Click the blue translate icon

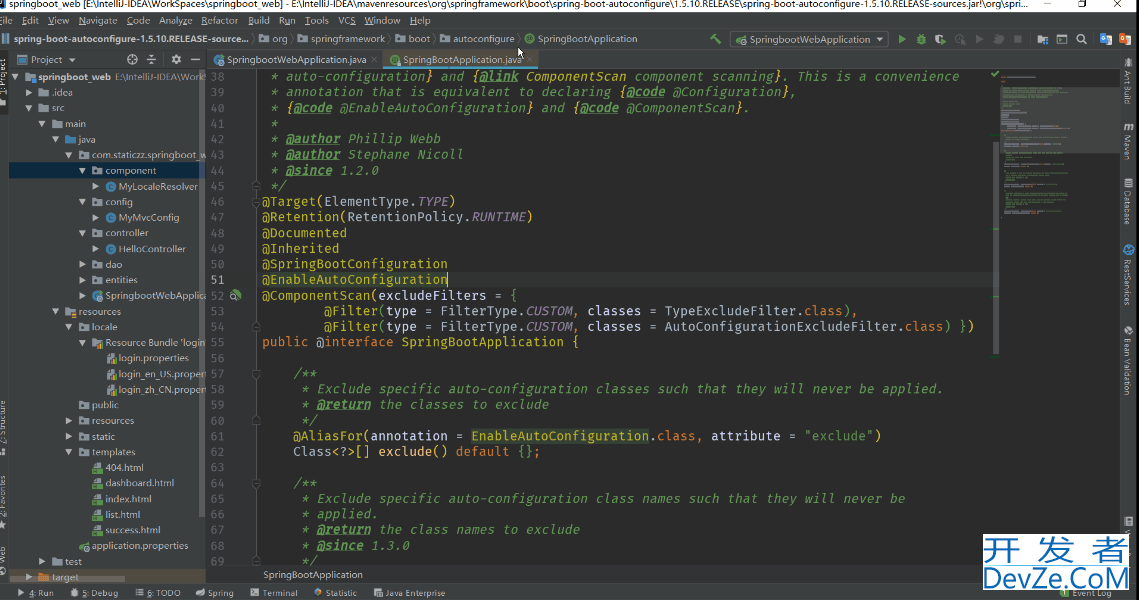coord(1106,39)
